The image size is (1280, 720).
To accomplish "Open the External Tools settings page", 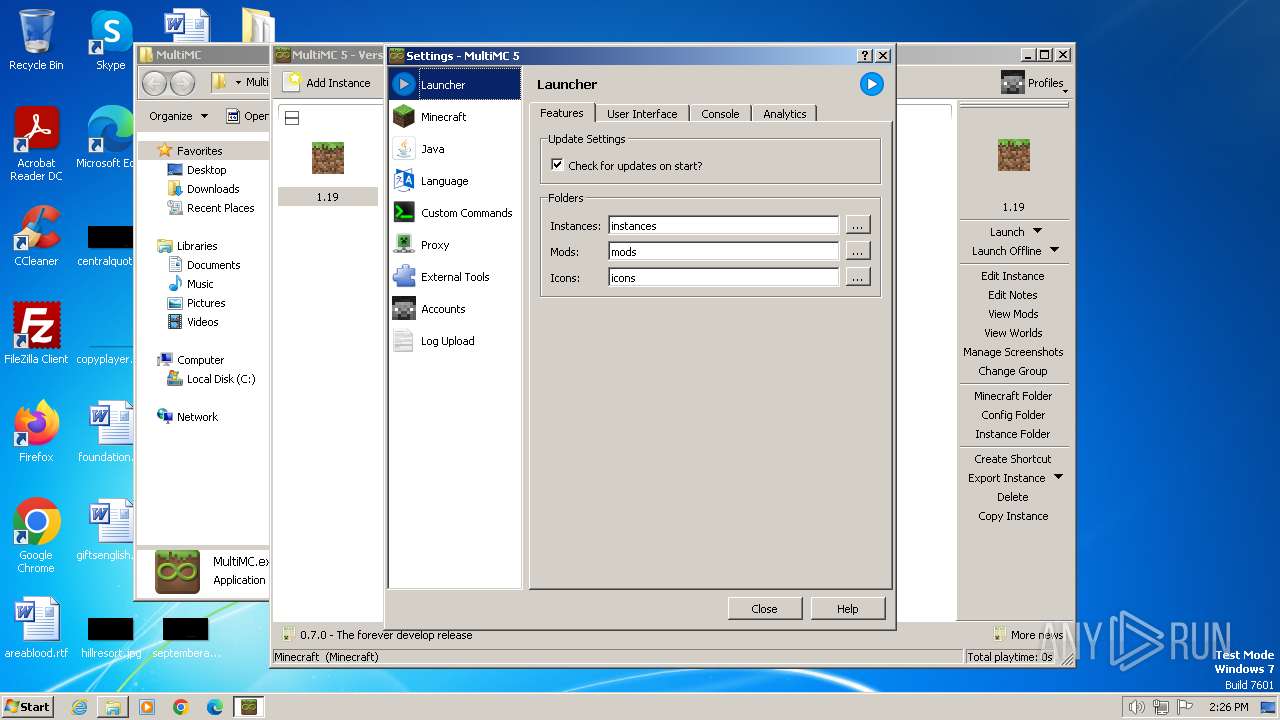I will click(x=455, y=277).
